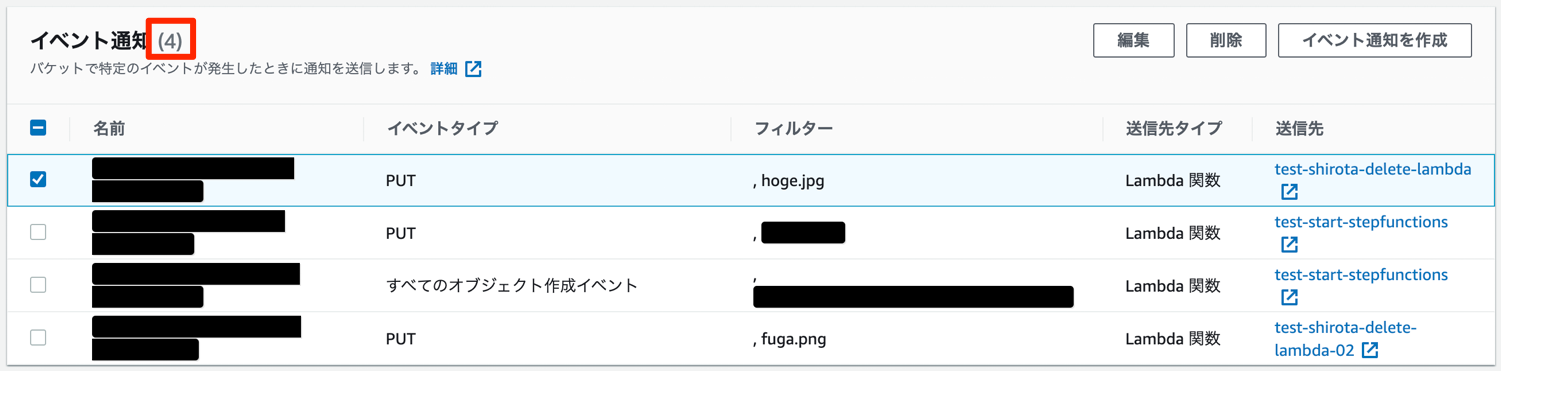Click the 編集 button
This screenshot has height=412, width=1542.
[x=1133, y=41]
